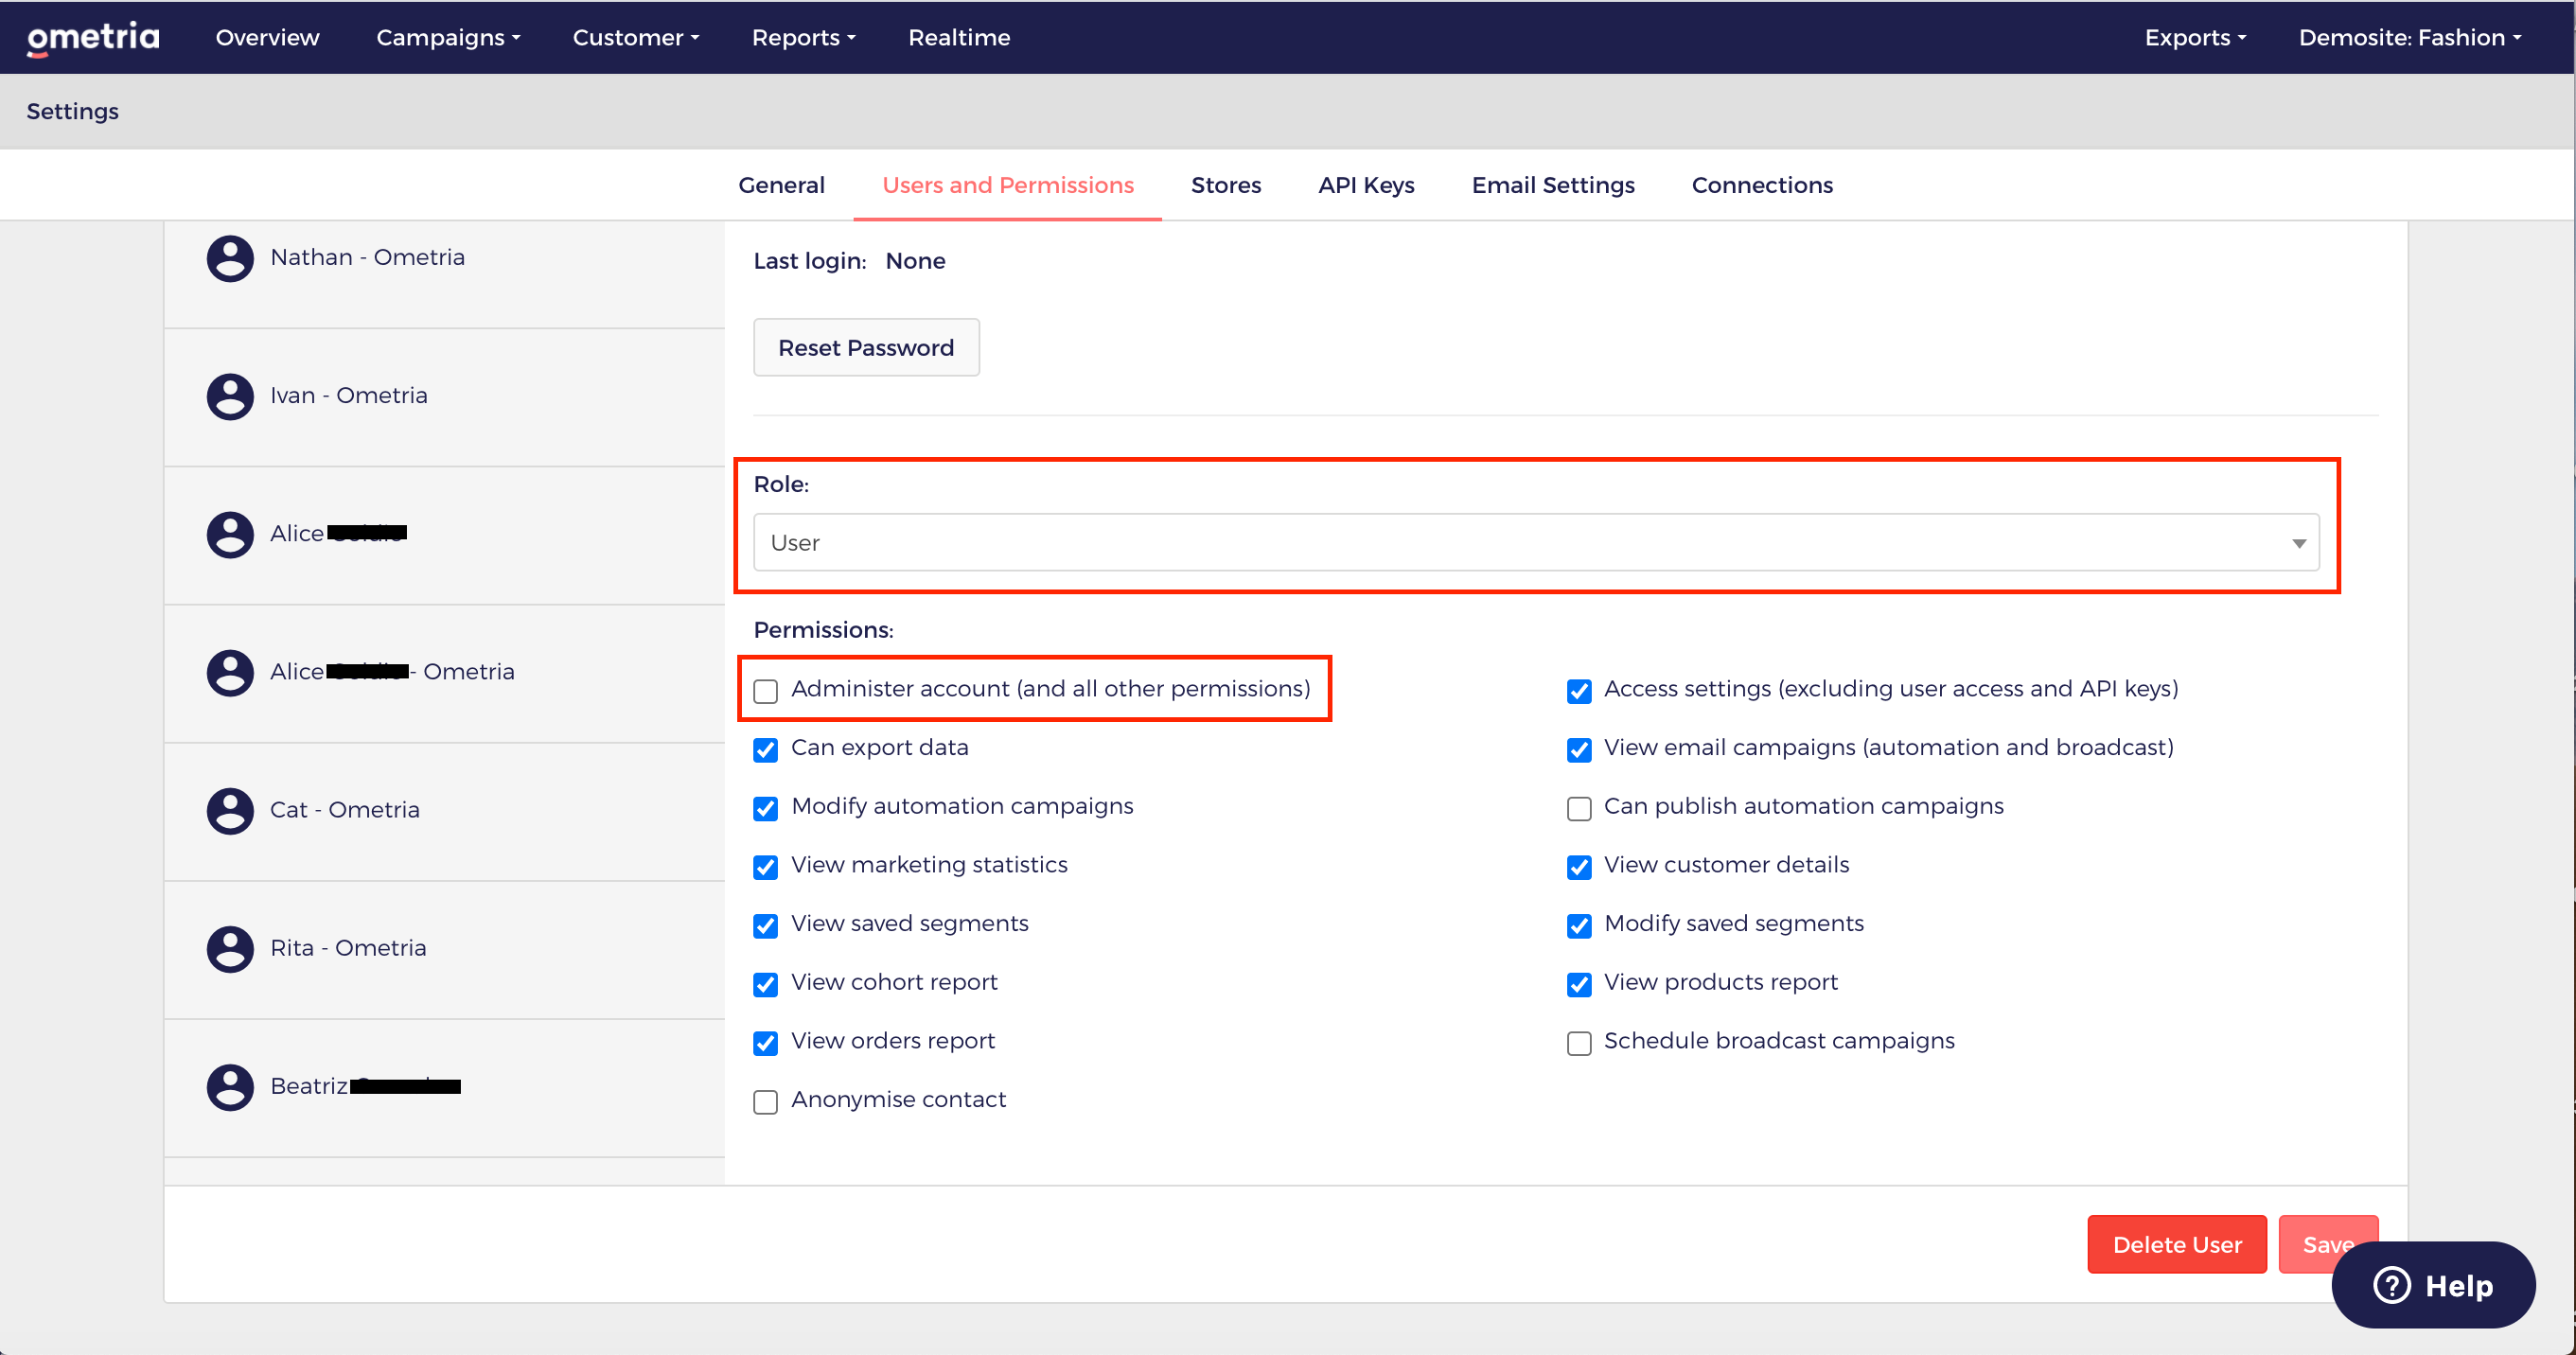Image resolution: width=2576 pixels, height=1355 pixels.
Task: Uncheck View orders report
Action: [766, 1043]
